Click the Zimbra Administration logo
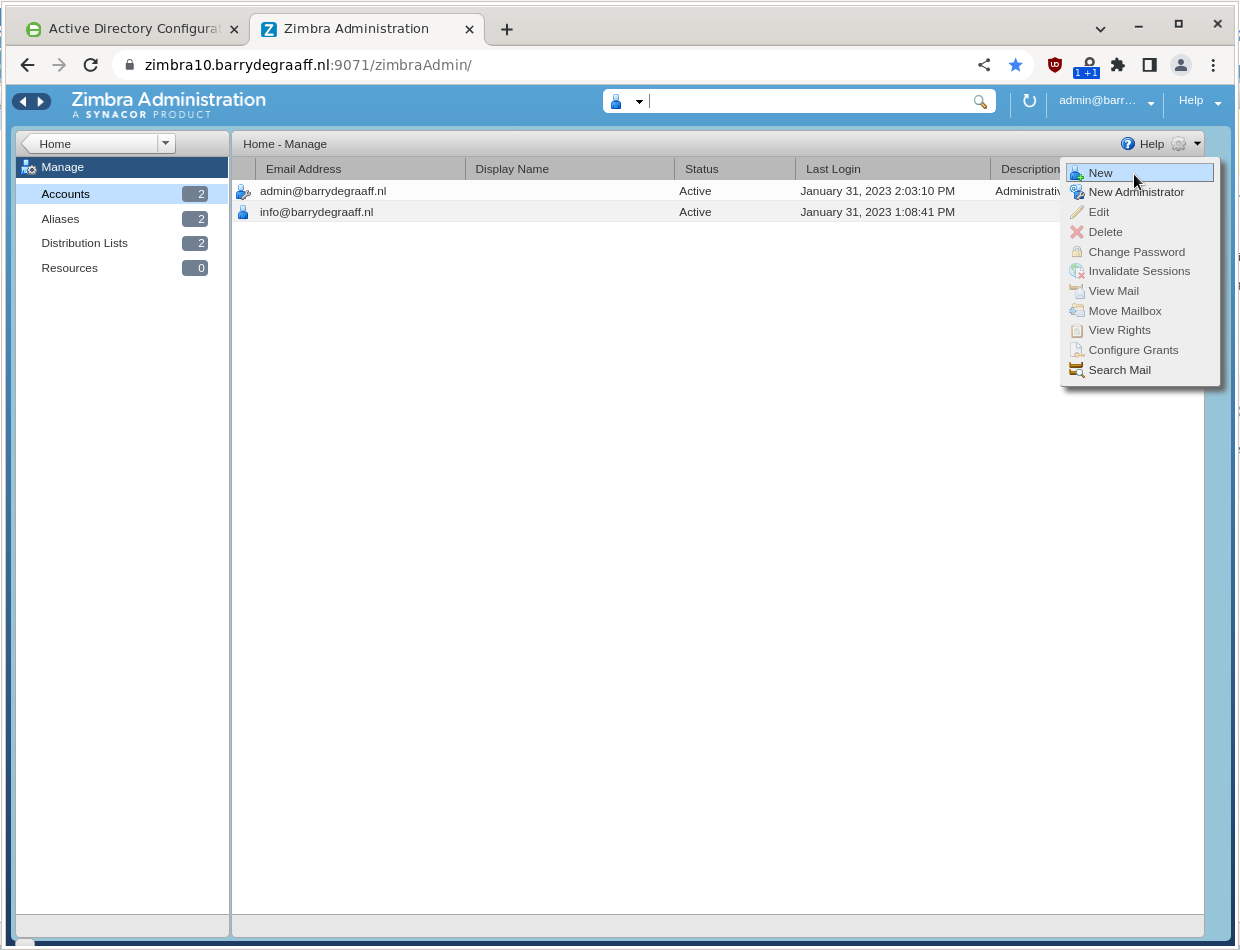The width and height of the screenshot is (1240, 950). coord(168,104)
